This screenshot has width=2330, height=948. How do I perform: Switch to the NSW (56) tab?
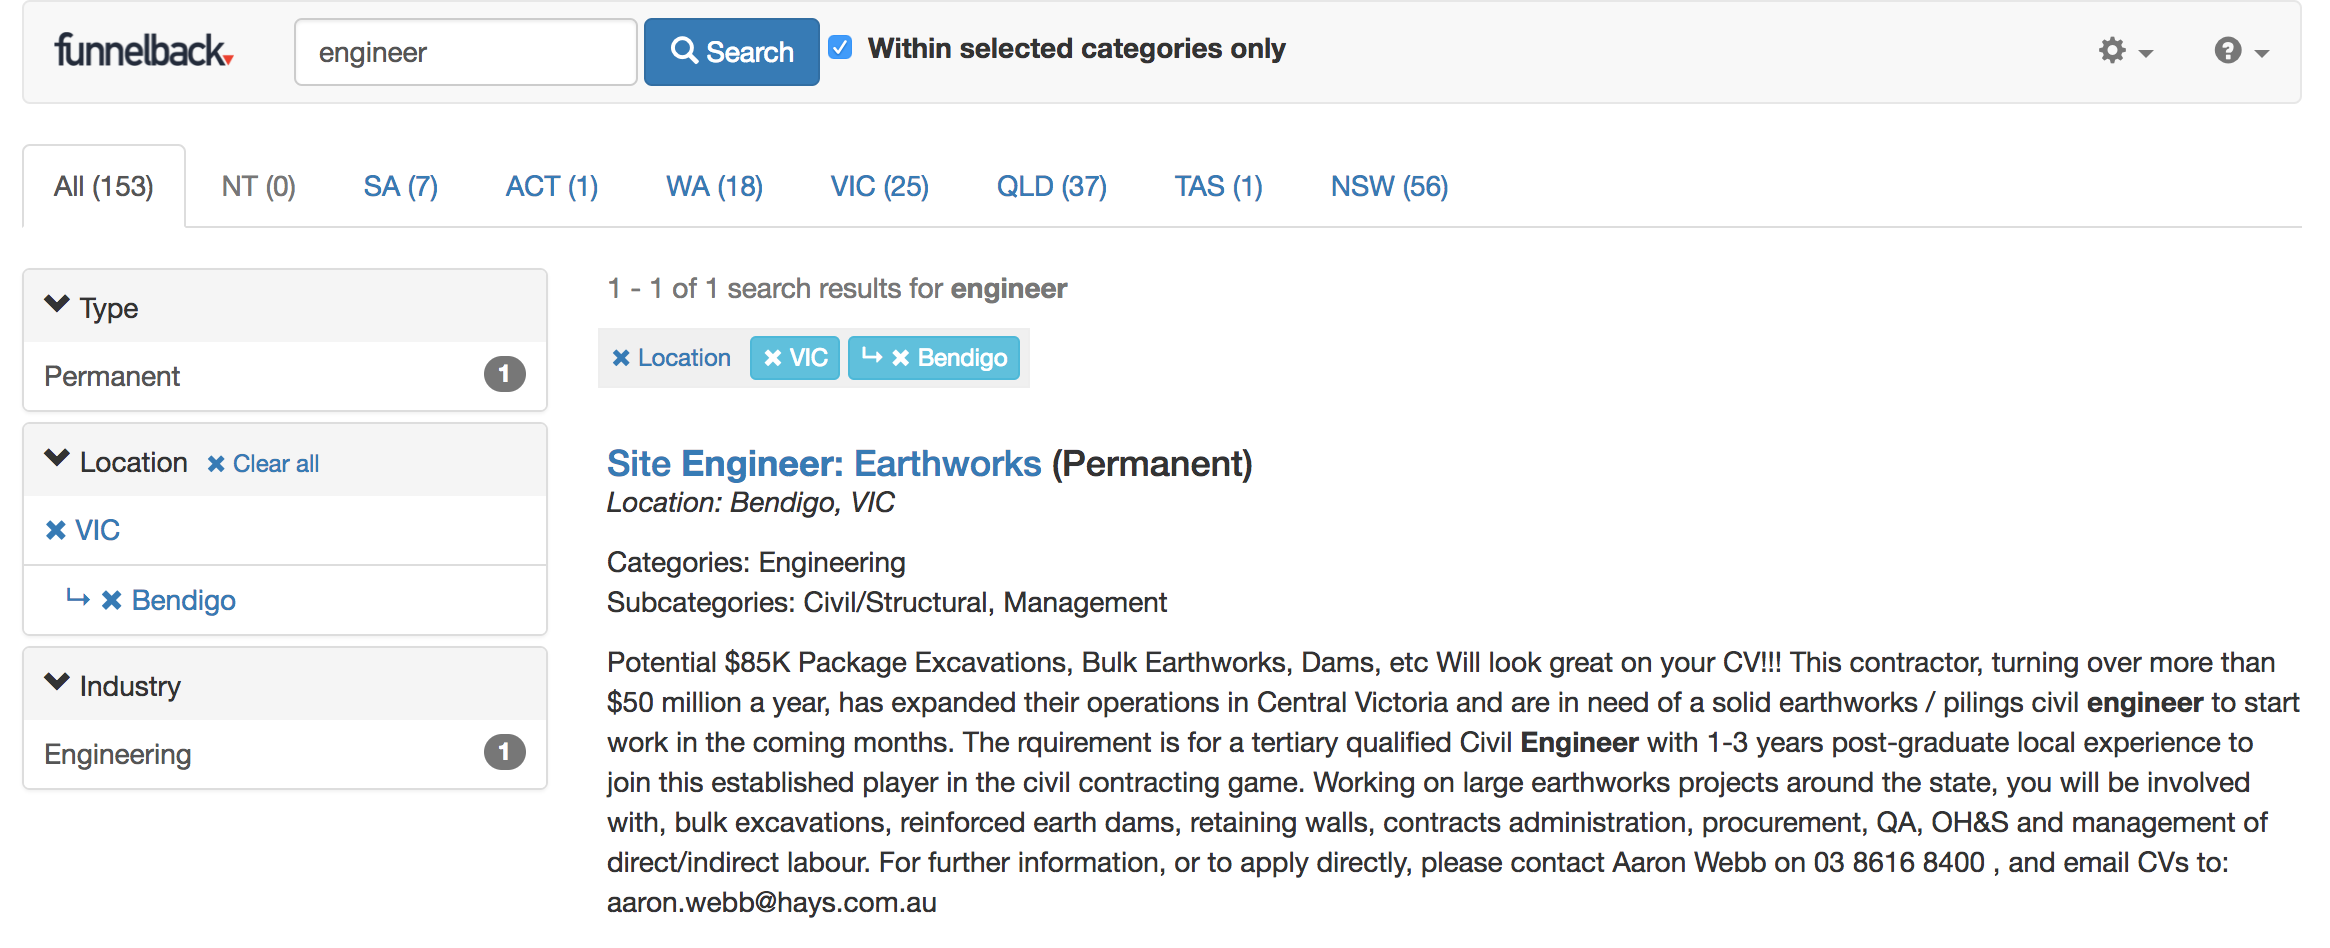tap(1389, 187)
